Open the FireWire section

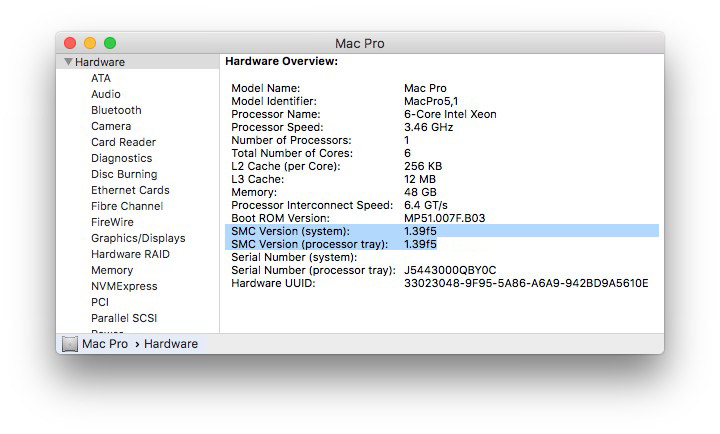pyautogui.click(x=112, y=222)
